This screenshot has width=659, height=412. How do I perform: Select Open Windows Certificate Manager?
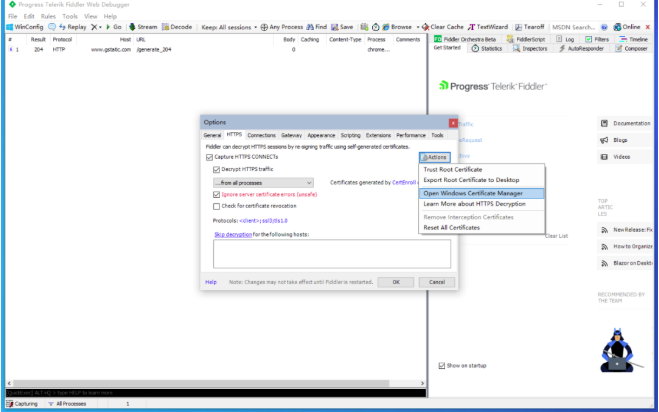[x=482, y=193]
